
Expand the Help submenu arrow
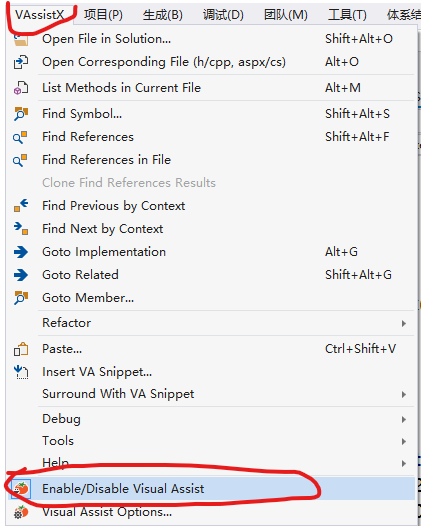[x=404, y=464]
